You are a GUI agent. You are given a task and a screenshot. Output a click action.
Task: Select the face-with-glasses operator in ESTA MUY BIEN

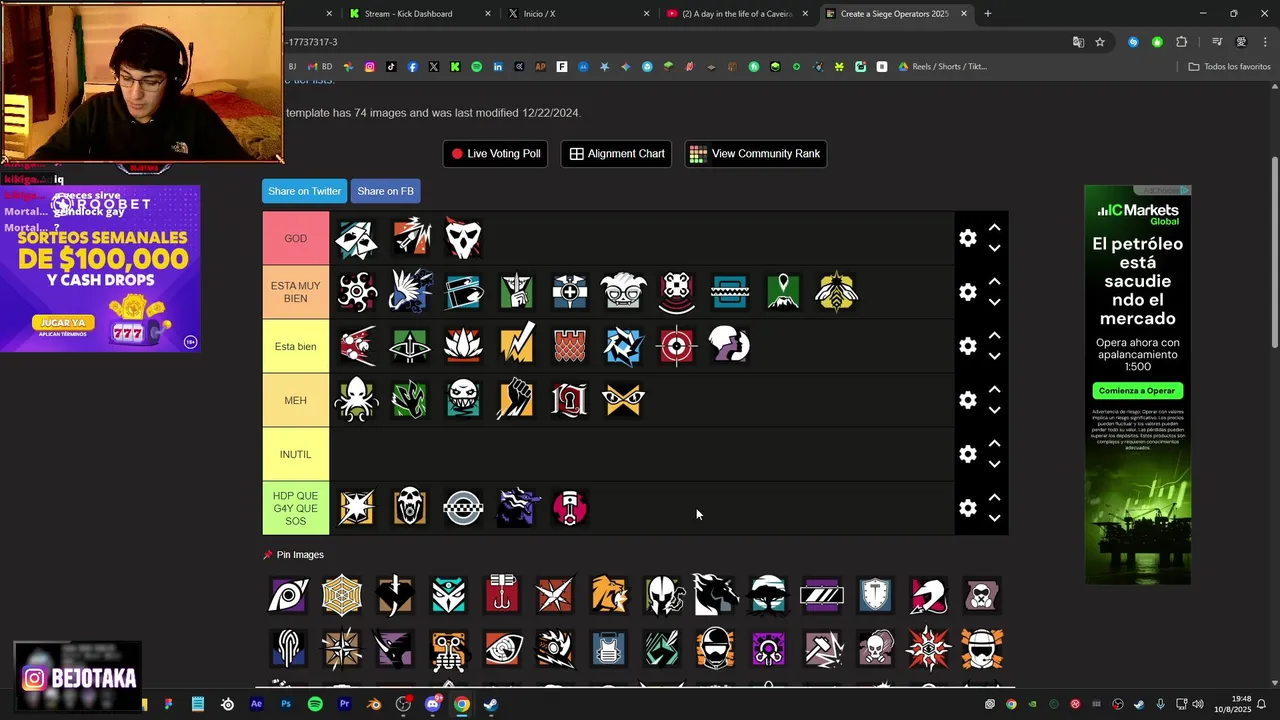point(623,292)
